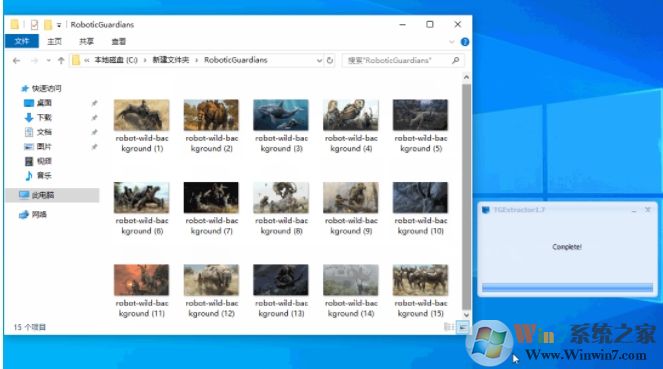The height and width of the screenshot is (369, 663).
Task: Switch to large thumbnails view icon
Action: click(x=463, y=327)
